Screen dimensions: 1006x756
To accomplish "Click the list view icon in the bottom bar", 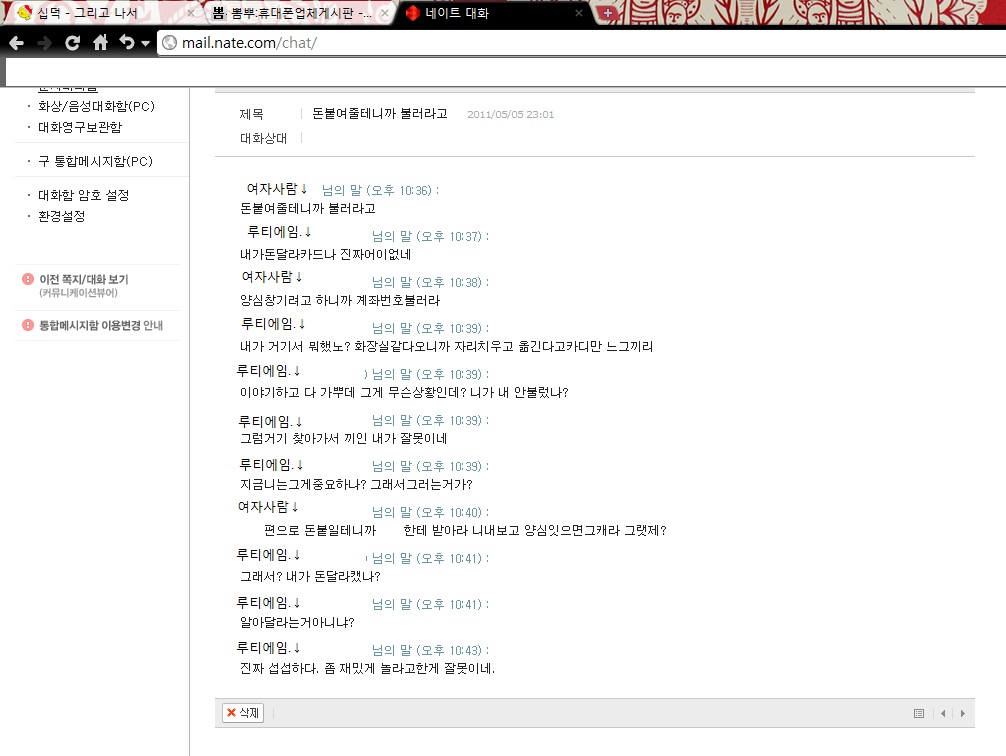I will click(919, 714).
